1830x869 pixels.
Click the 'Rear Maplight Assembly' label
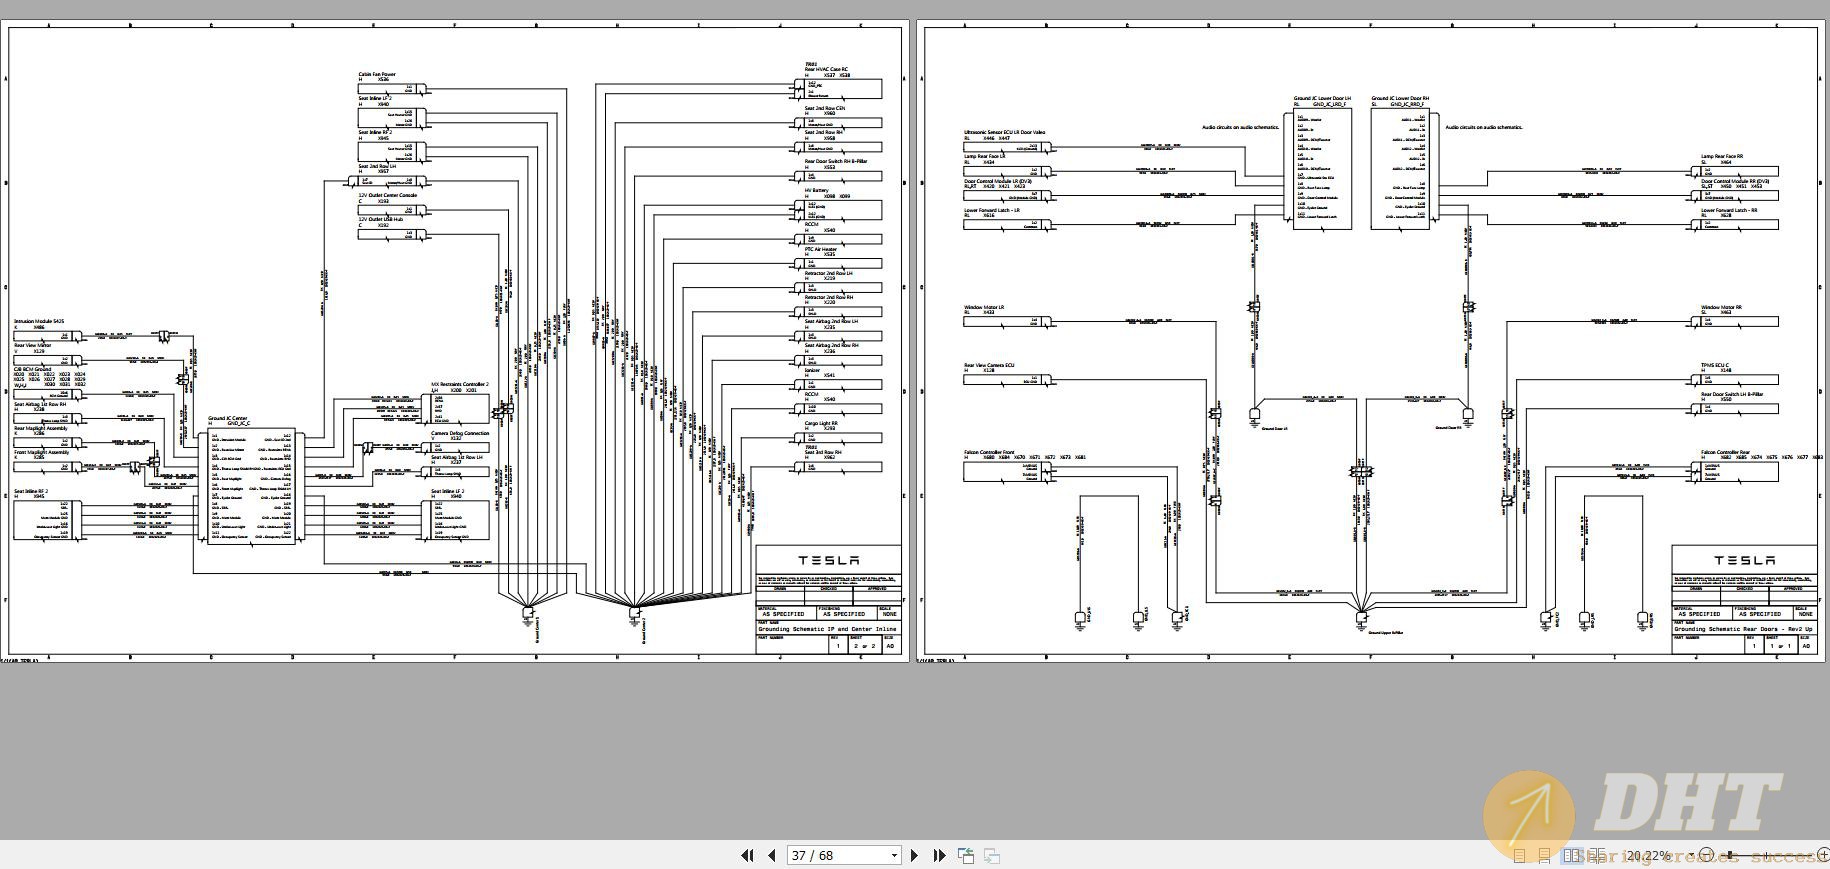click(x=41, y=429)
